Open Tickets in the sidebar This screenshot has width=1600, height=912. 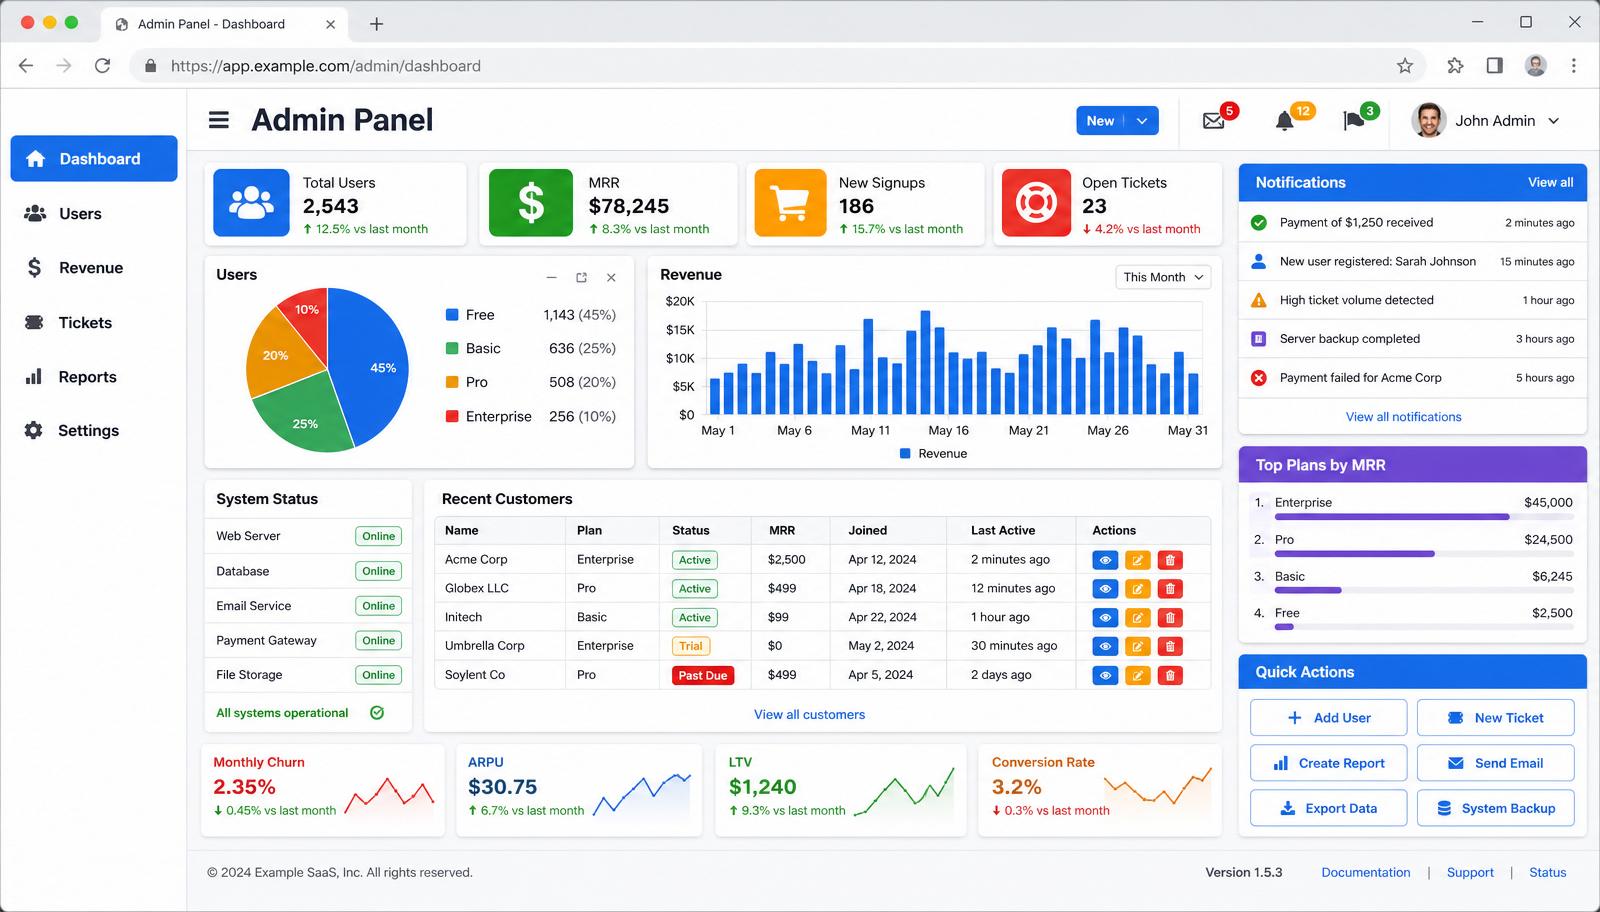click(94, 323)
